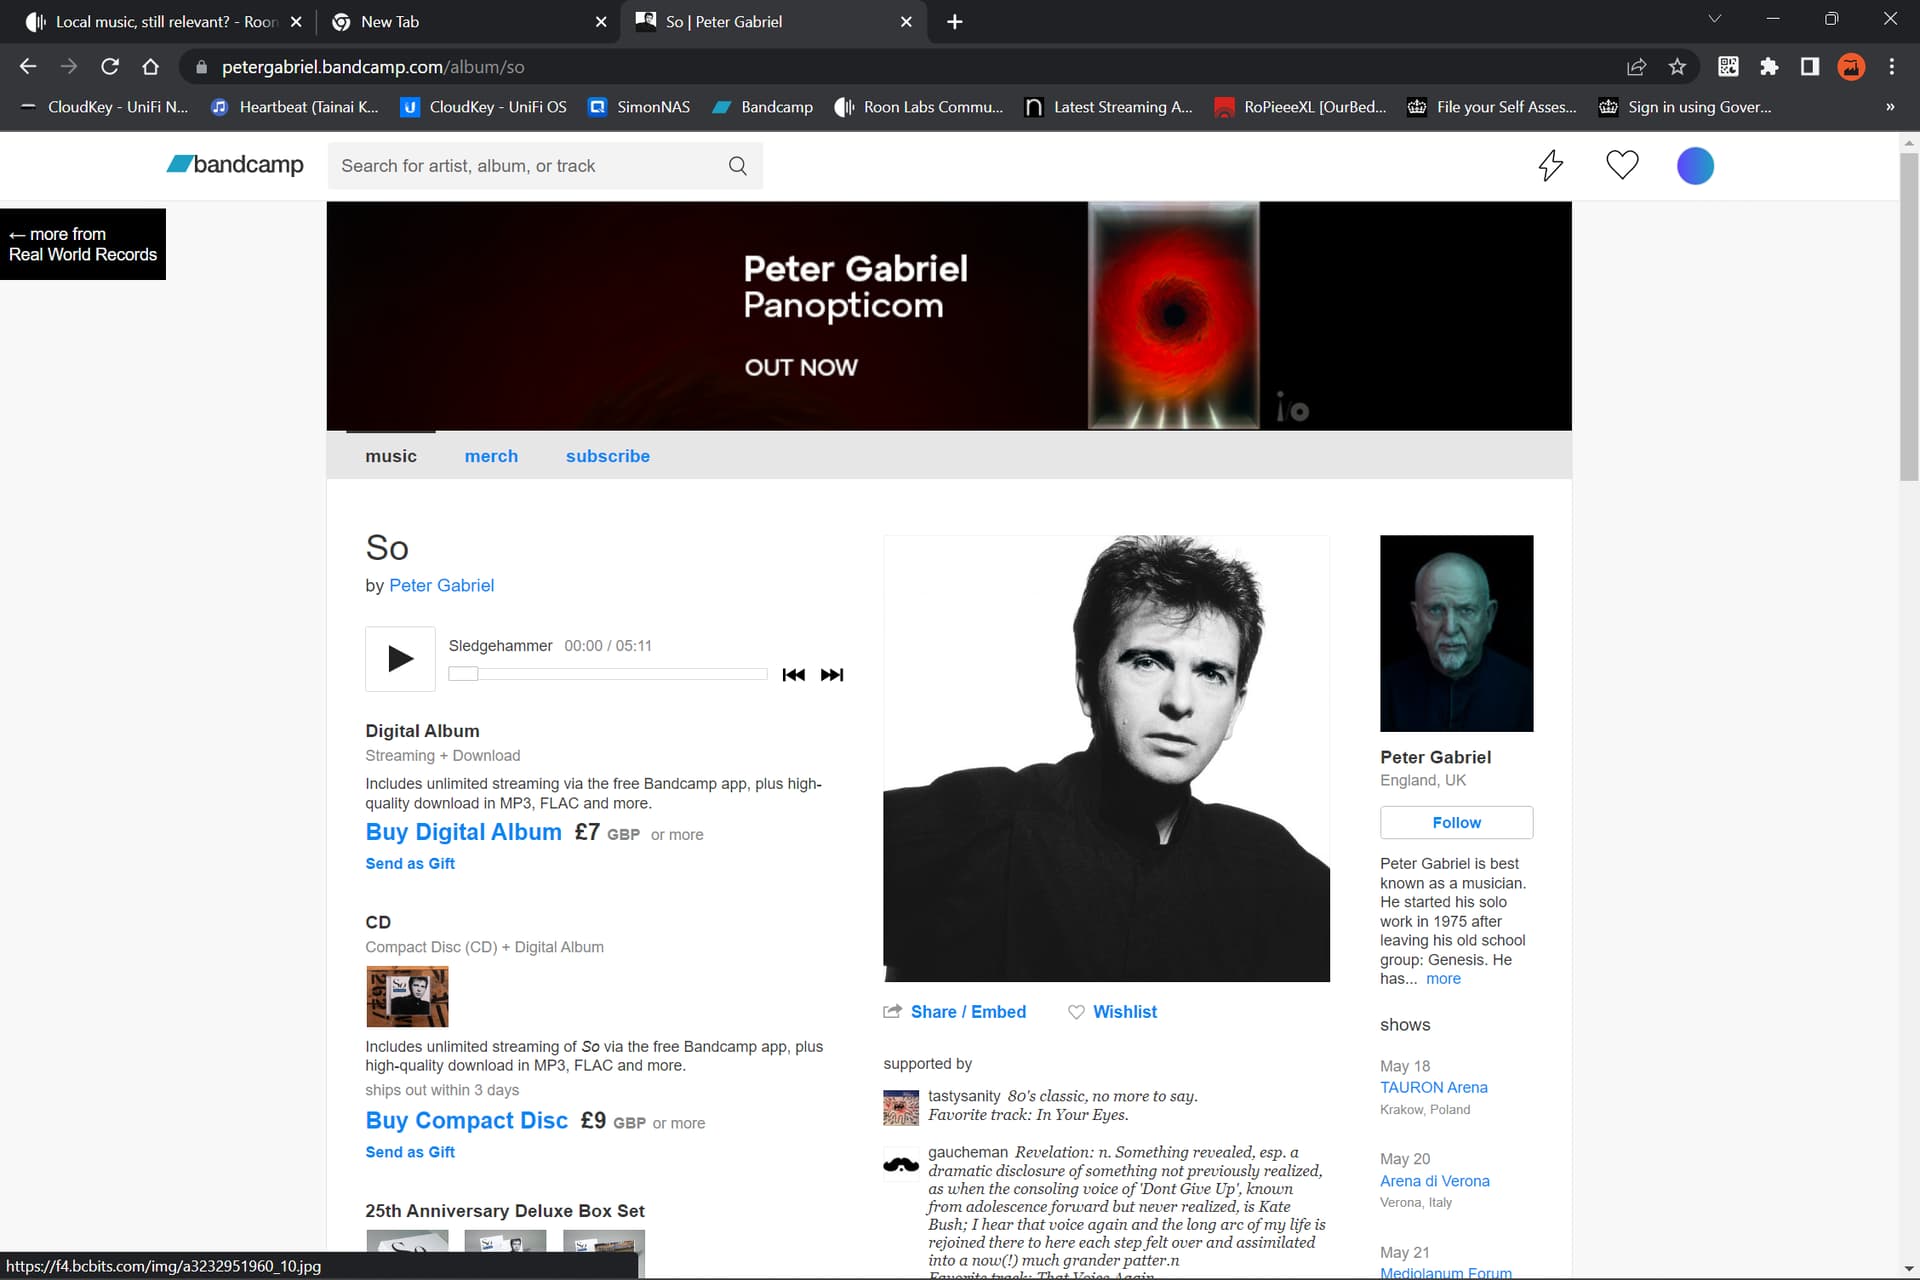Open the Bandcamp feed lightning icon
Screen dimensions: 1920x1280
tap(1551, 165)
